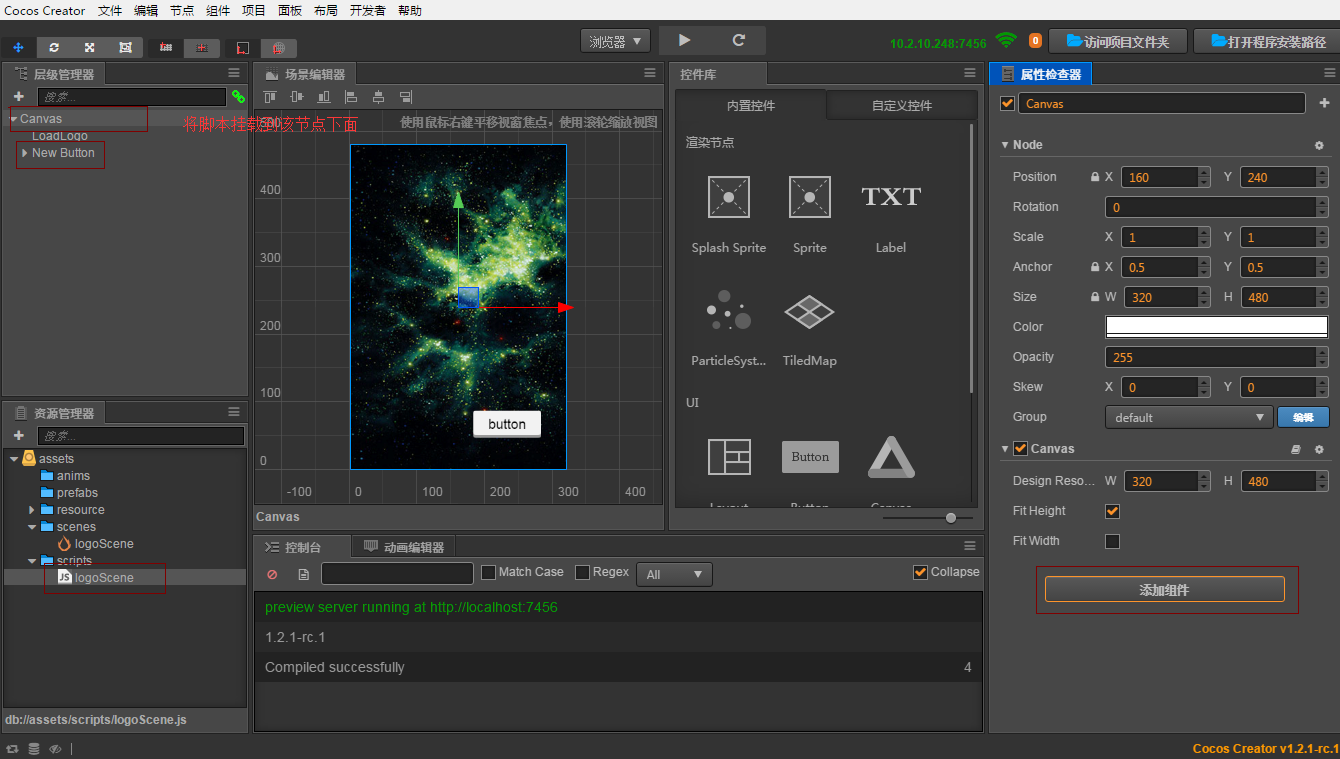Click the green link icon beside hierarchy search
Image resolution: width=1340 pixels, height=759 pixels.
[x=238, y=97]
